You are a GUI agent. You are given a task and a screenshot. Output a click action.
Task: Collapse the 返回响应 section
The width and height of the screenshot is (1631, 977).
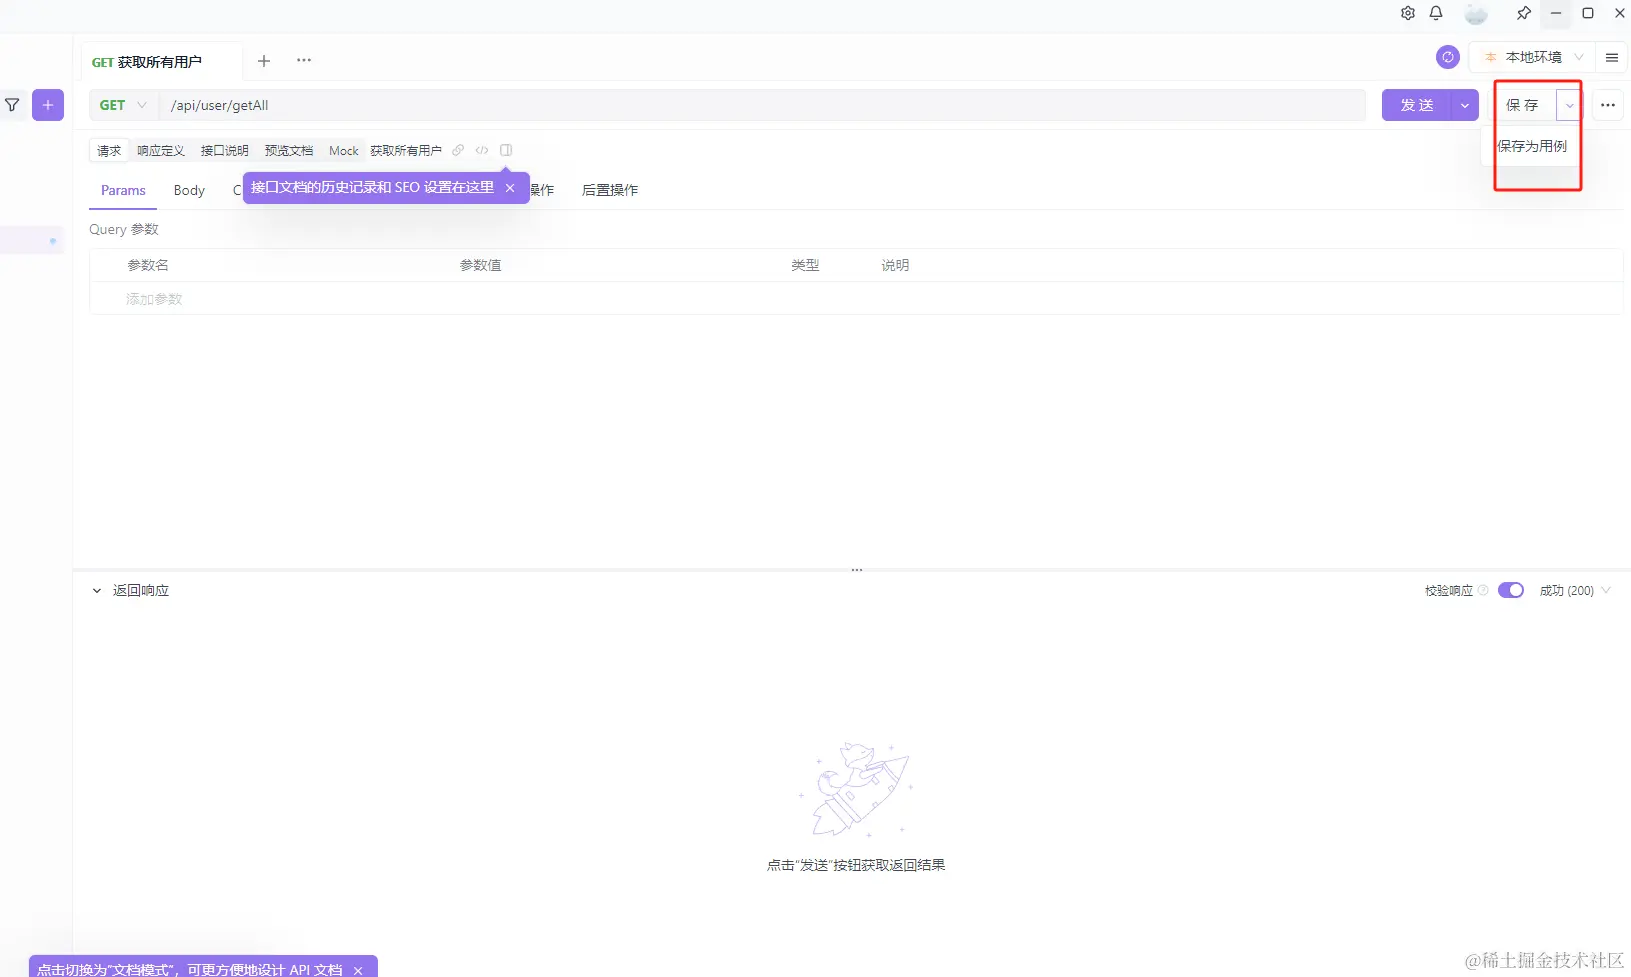point(97,590)
